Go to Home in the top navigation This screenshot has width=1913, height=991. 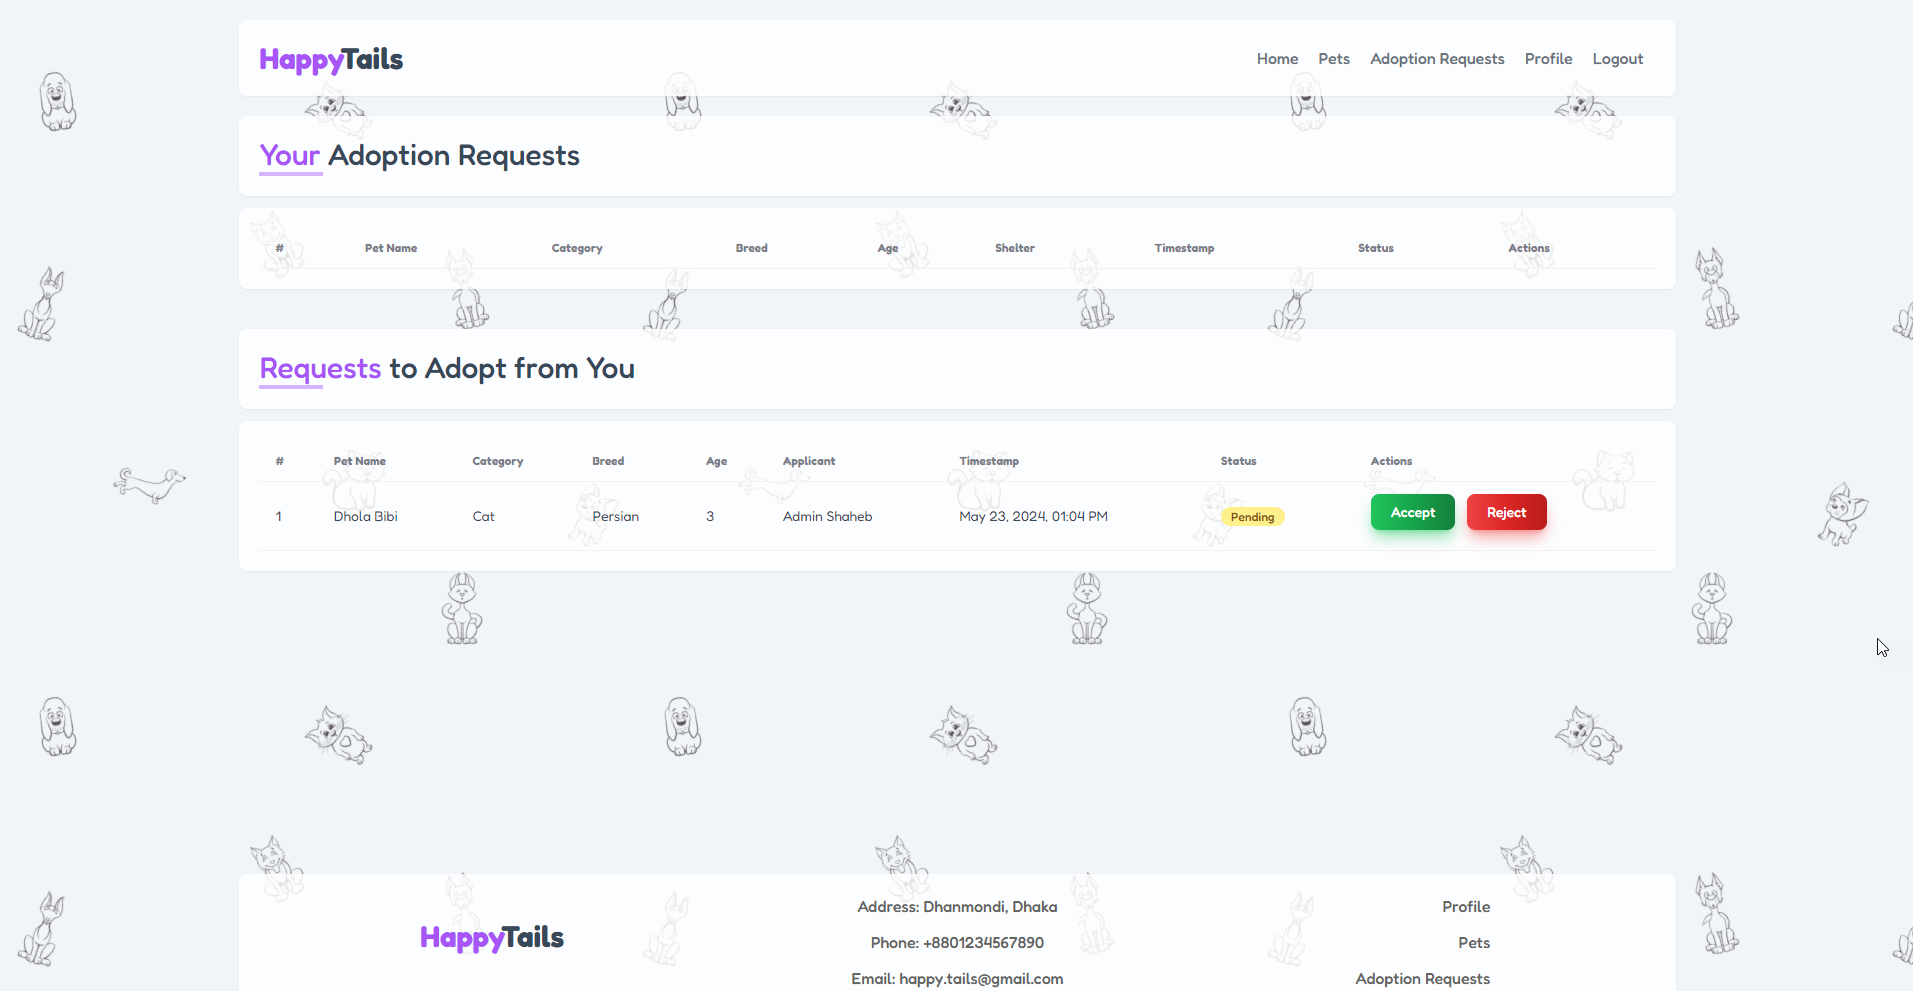pyautogui.click(x=1277, y=59)
